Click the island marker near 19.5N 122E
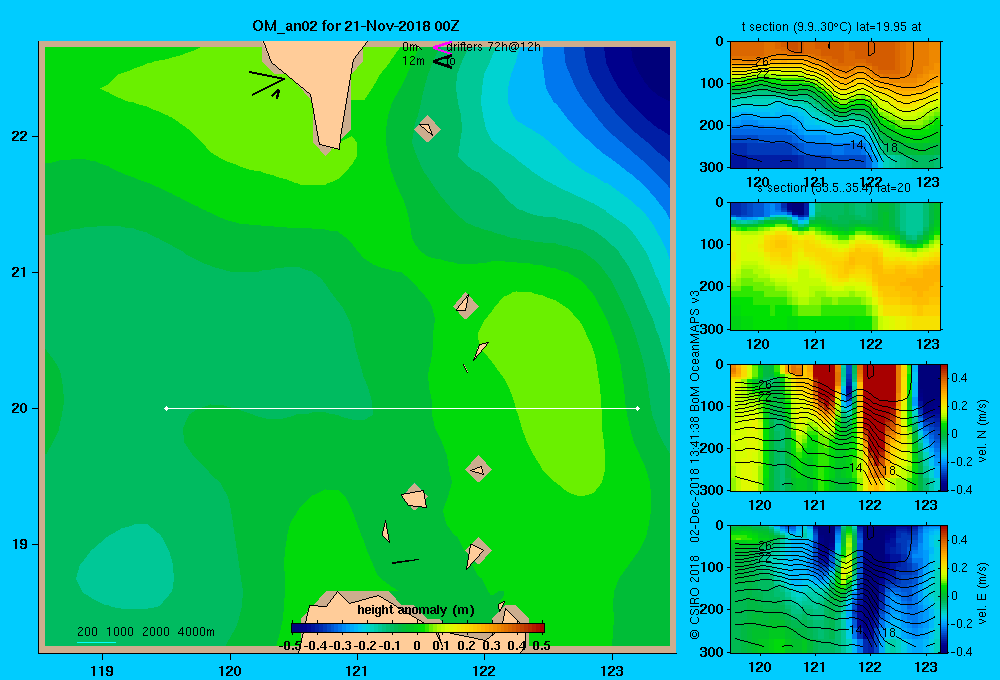The image size is (1000, 680). click(478, 469)
